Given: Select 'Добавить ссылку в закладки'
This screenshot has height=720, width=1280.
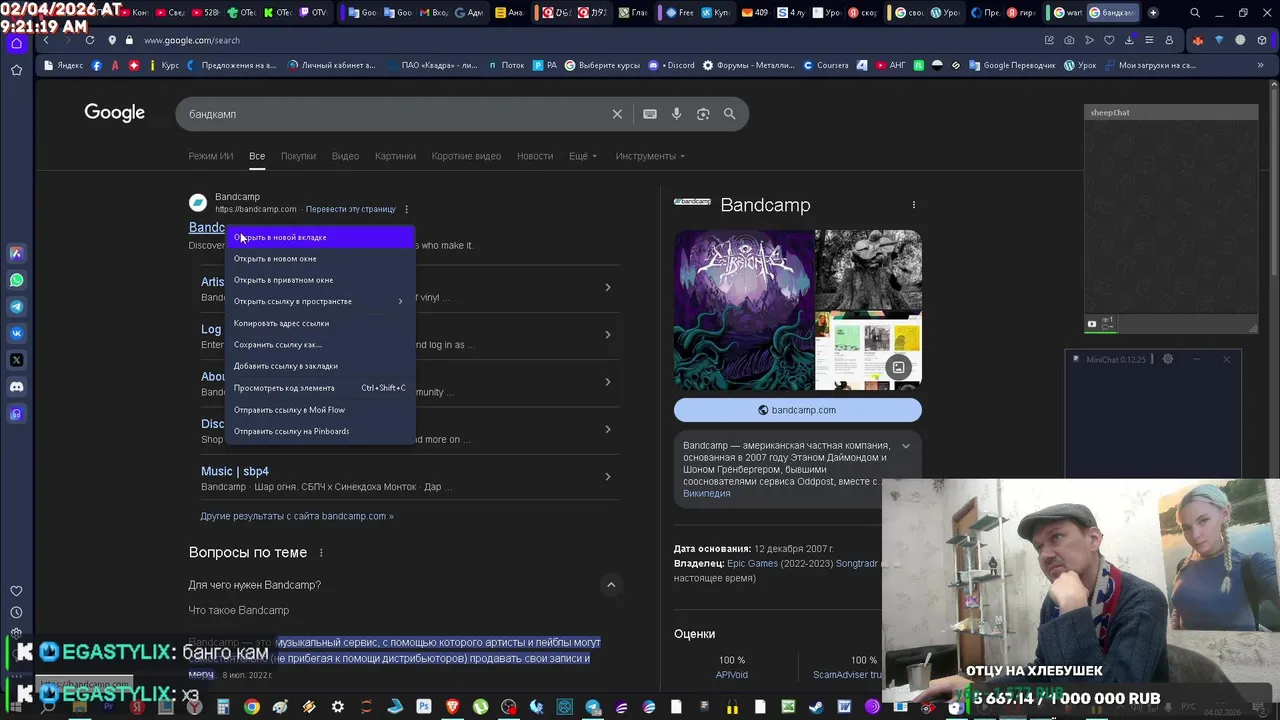Looking at the screenshot, I should coord(320,366).
